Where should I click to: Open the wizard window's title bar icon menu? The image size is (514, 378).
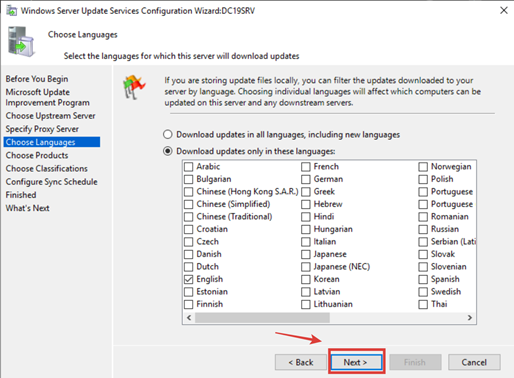pos(11,11)
